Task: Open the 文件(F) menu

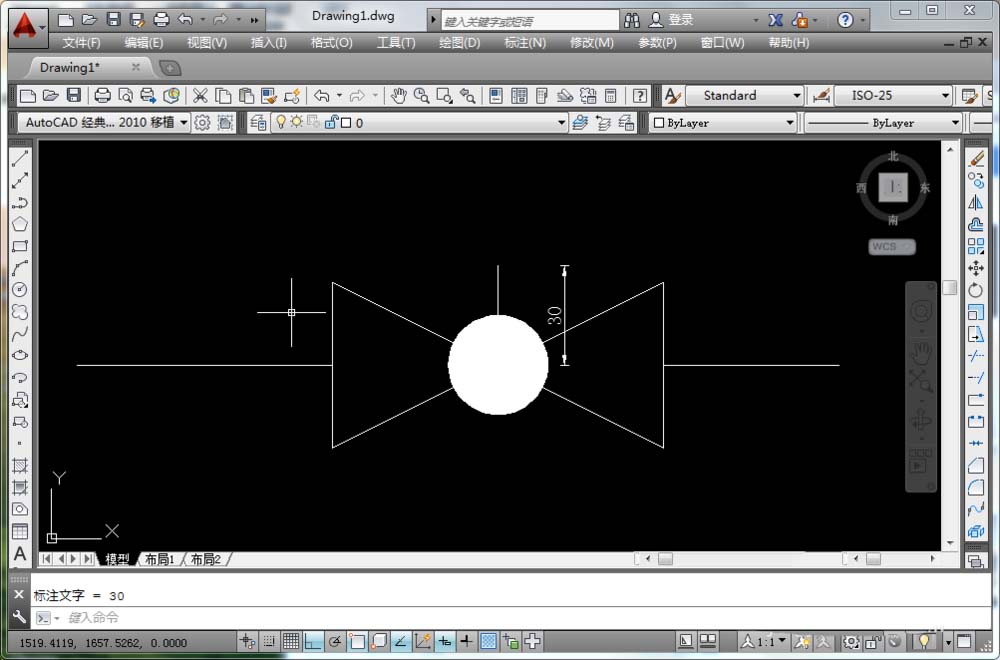Action: 81,43
